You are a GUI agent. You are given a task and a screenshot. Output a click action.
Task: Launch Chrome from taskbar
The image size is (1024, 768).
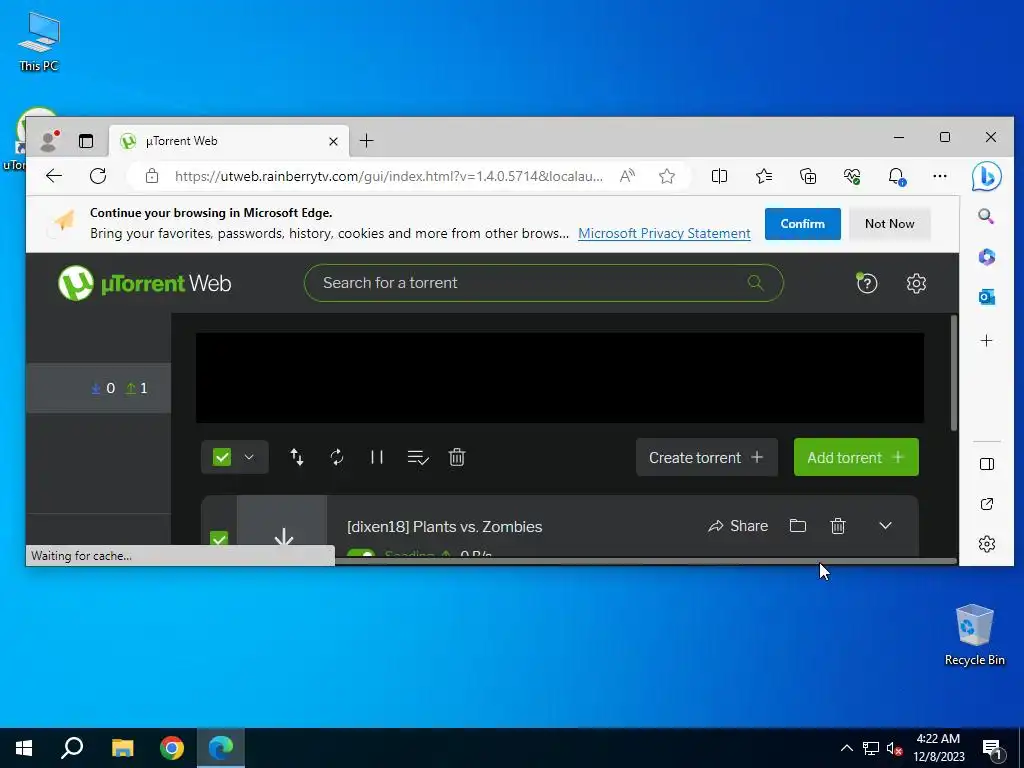[x=172, y=748]
